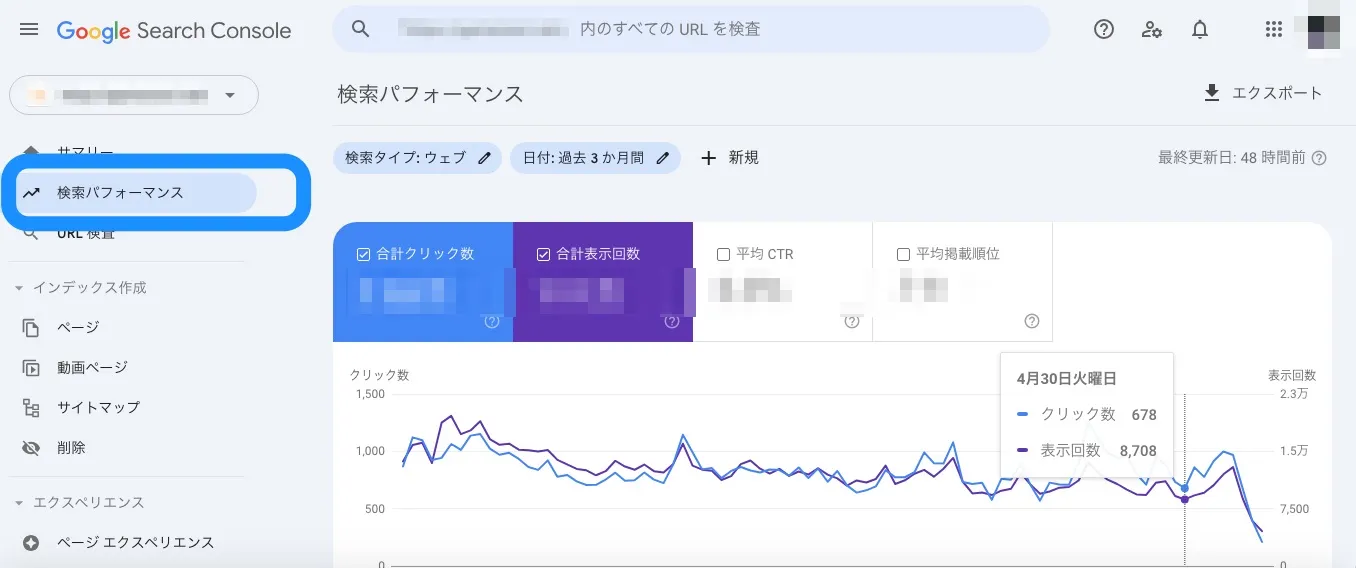Click the ページ エクスペリエンス plus-circle icon
The image size is (1356, 568).
pos(31,543)
